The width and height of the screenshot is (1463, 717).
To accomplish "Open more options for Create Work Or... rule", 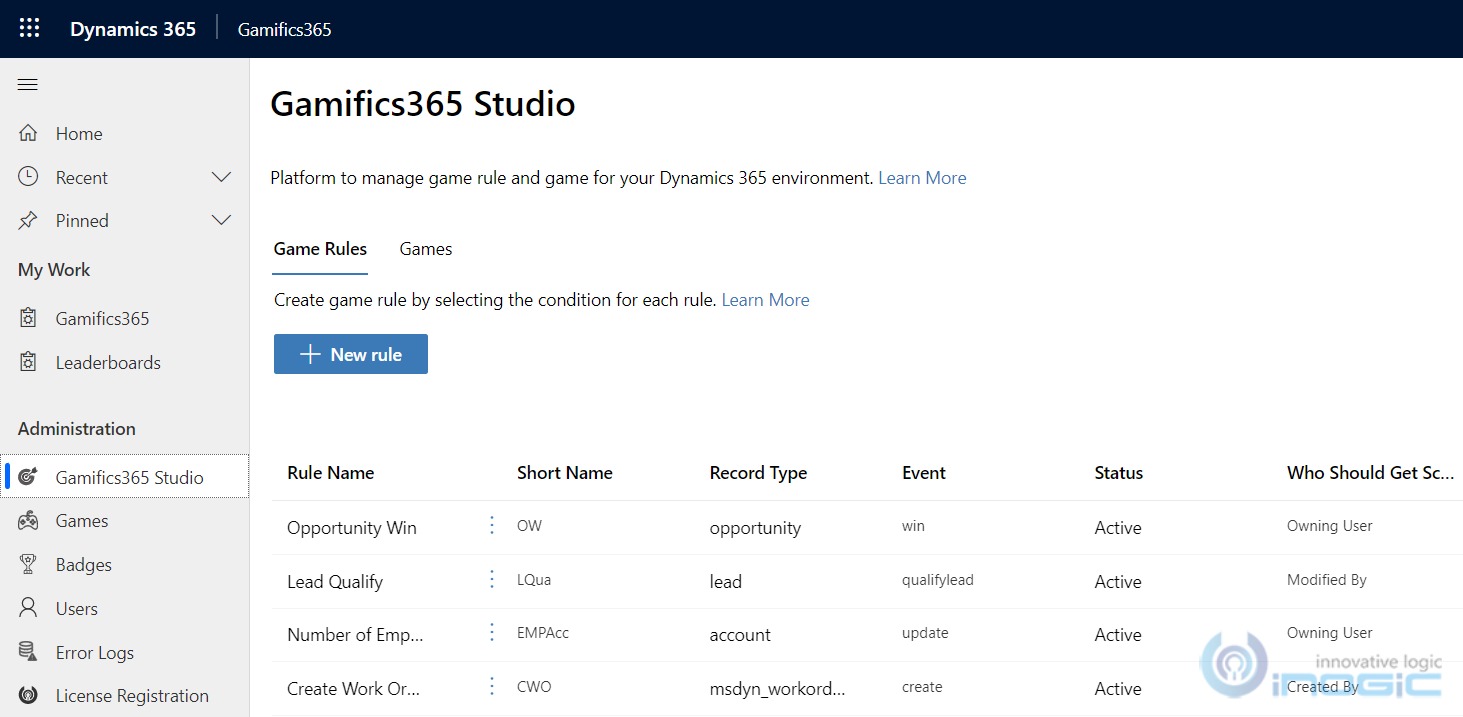I will pos(491,686).
